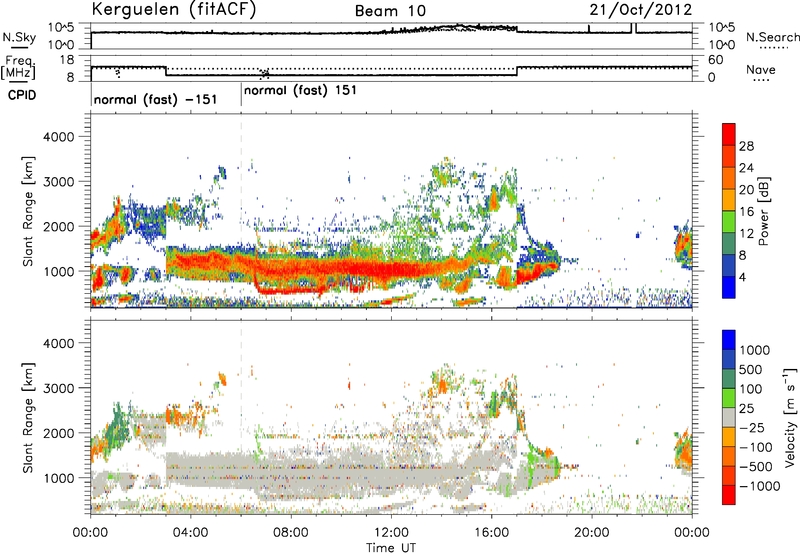Click the 'normal (fast) -151' CPID text
This screenshot has height=554, width=800.
[x=156, y=99]
